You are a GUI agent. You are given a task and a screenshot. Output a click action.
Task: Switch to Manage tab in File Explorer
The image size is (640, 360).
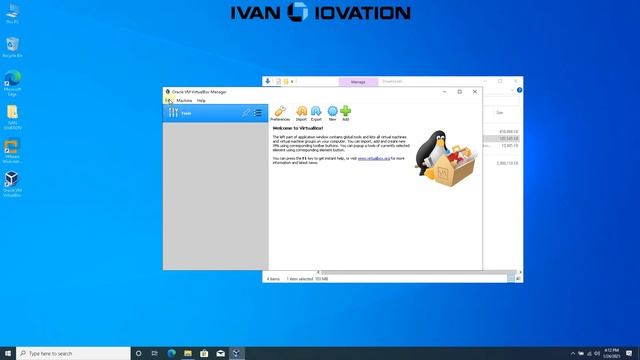click(358, 82)
